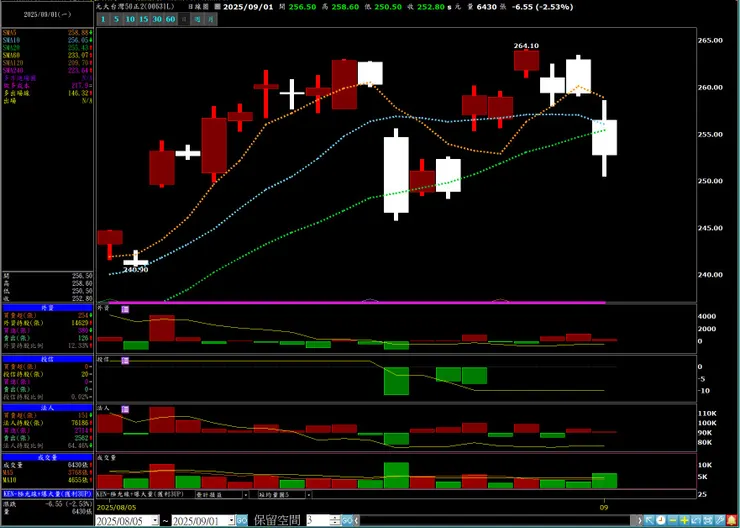
Task: Click the 240.90 low price label
Action: pyautogui.click(x=135, y=269)
